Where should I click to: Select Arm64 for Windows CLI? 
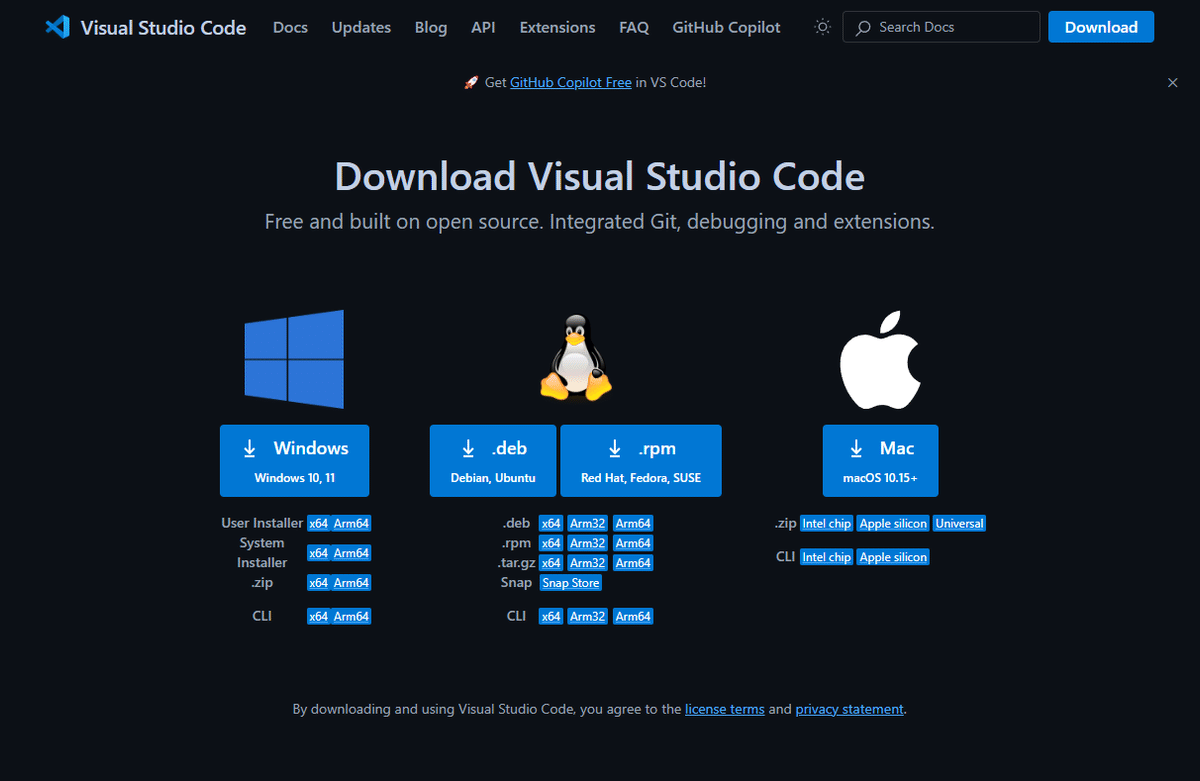click(x=352, y=617)
